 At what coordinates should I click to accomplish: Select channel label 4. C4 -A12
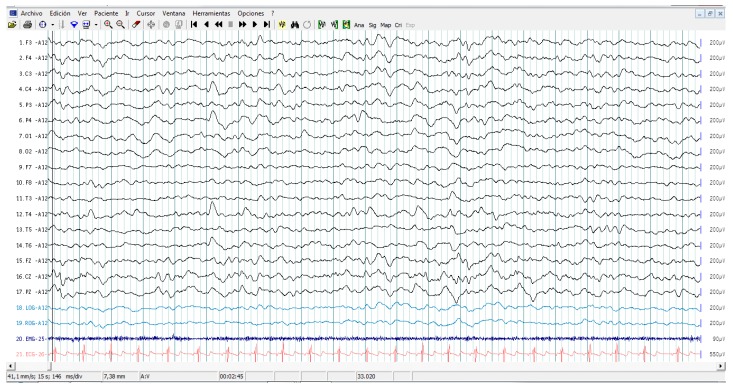click(33, 89)
